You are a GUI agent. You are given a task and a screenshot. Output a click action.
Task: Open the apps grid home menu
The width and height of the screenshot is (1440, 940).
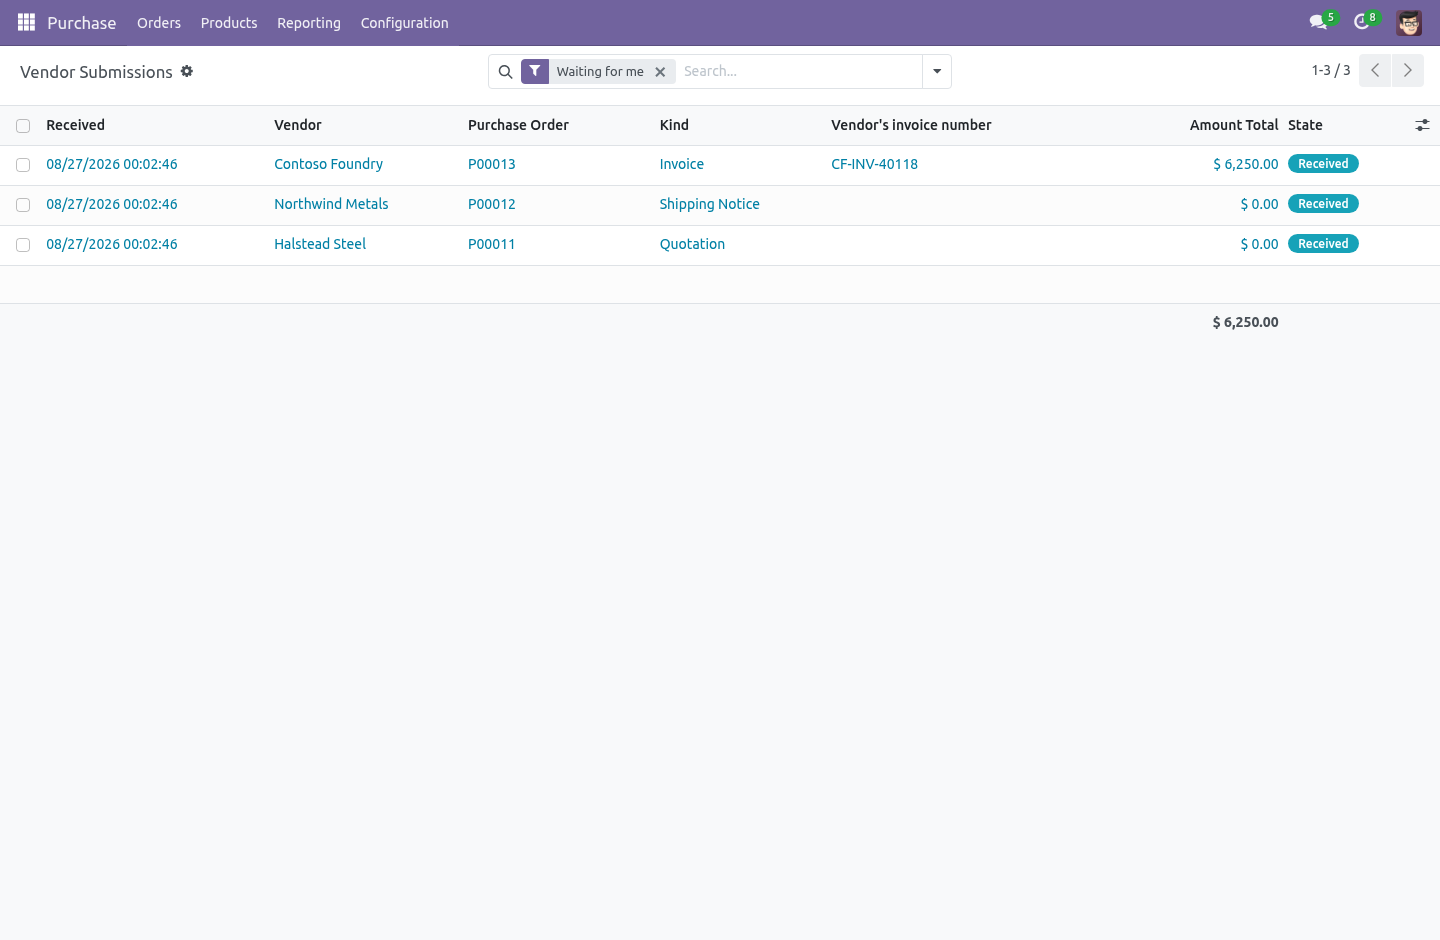click(26, 22)
